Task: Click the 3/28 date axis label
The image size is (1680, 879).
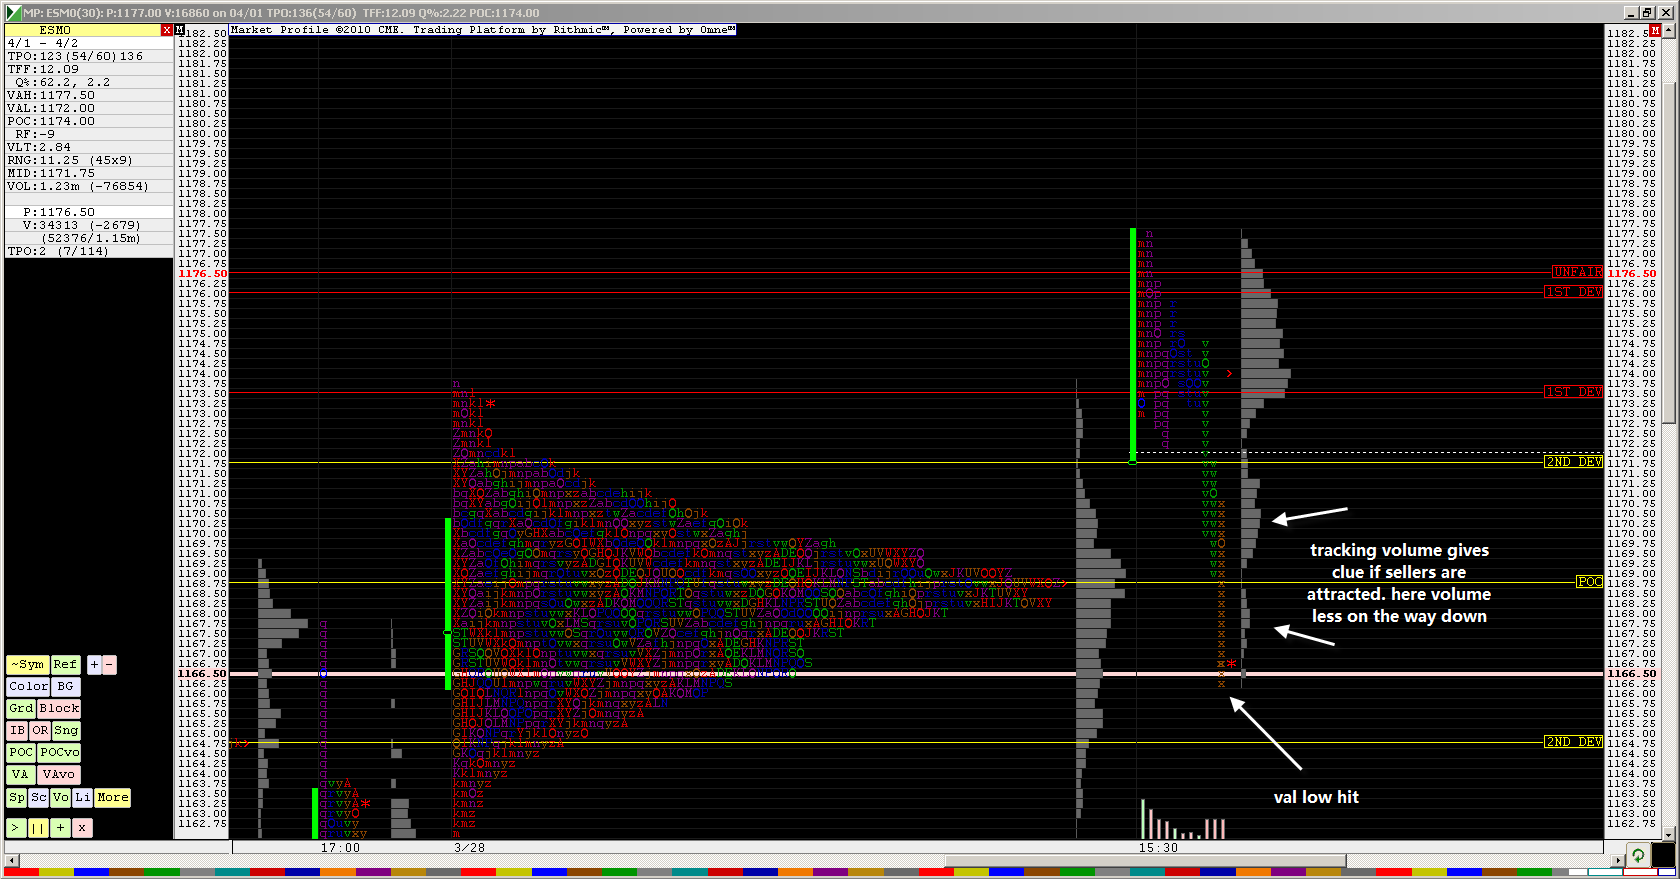Action: point(469,848)
